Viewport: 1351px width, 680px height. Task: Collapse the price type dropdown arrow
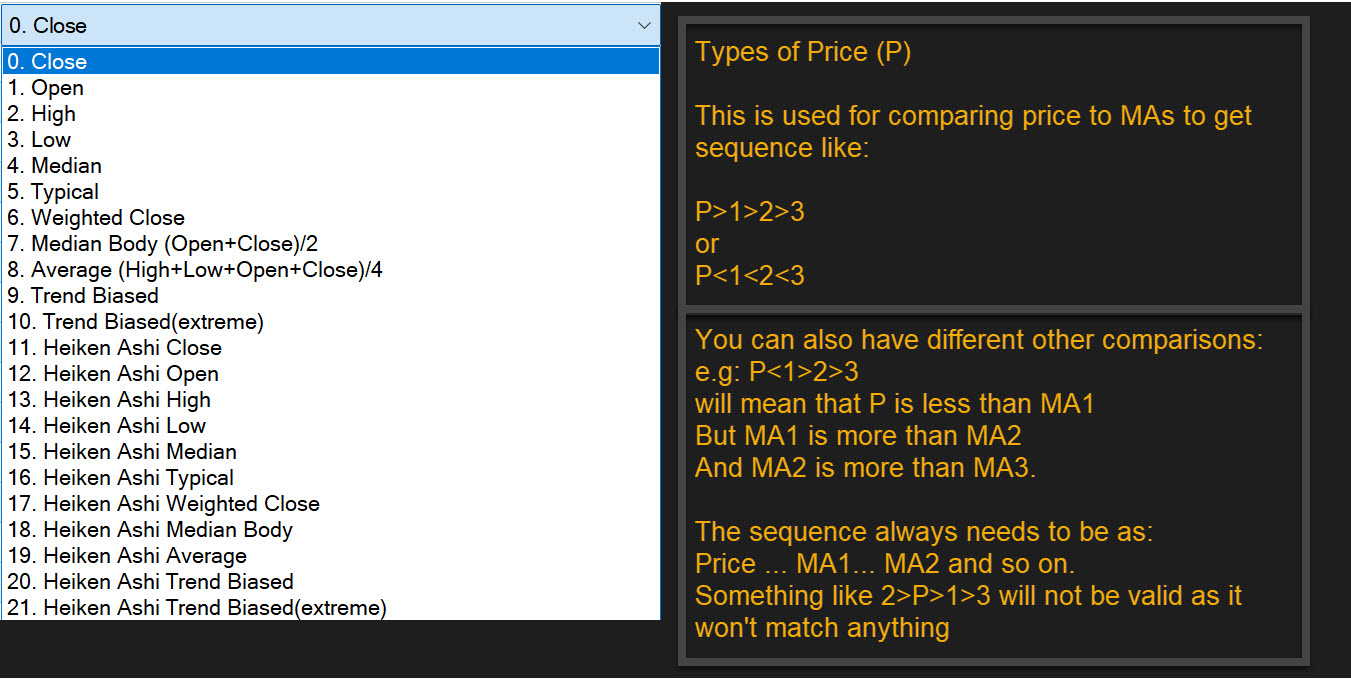tap(644, 26)
